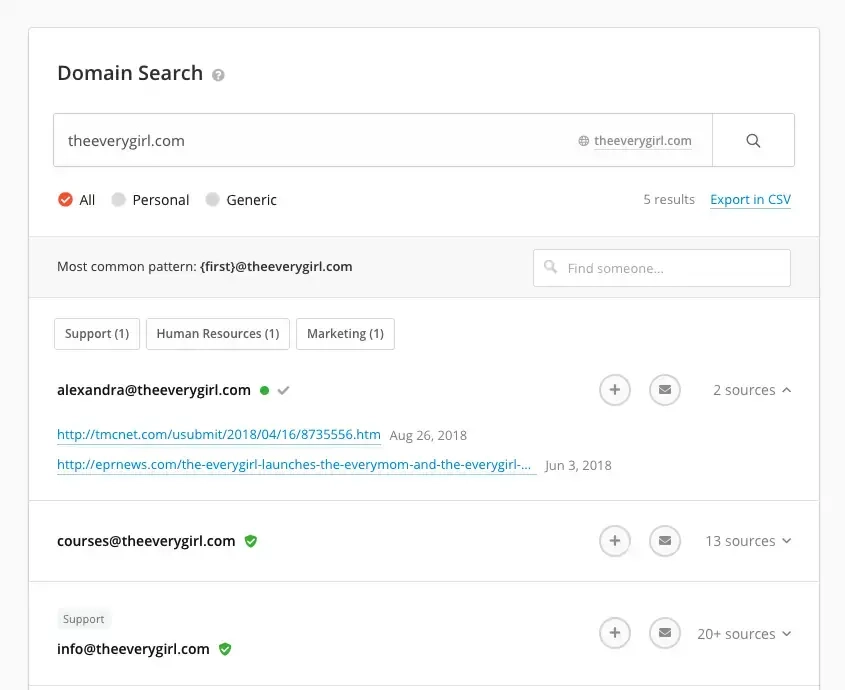This screenshot has width=845, height=690.
Task: Filter by Marketing department tag
Action: pyautogui.click(x=345, y=334)
